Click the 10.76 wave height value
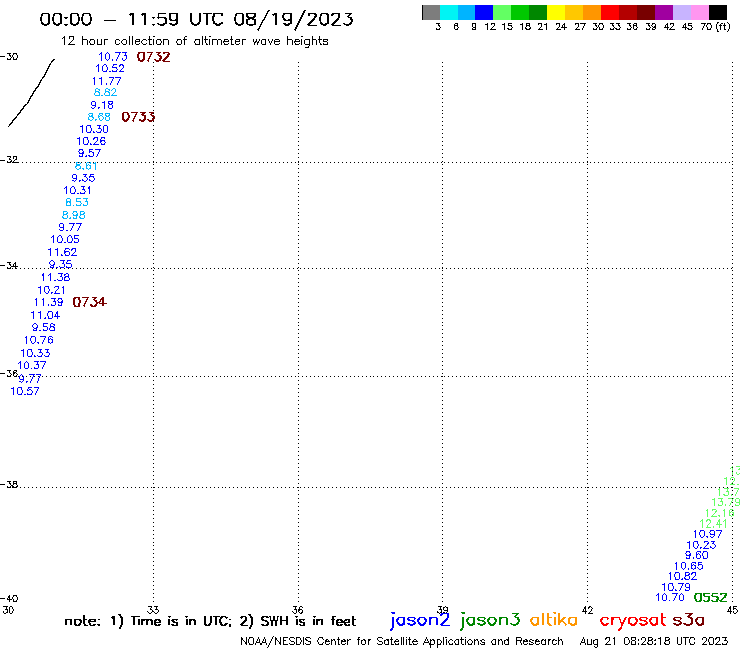This screenshot has width=740, height=650. click(x=39, y=340)
